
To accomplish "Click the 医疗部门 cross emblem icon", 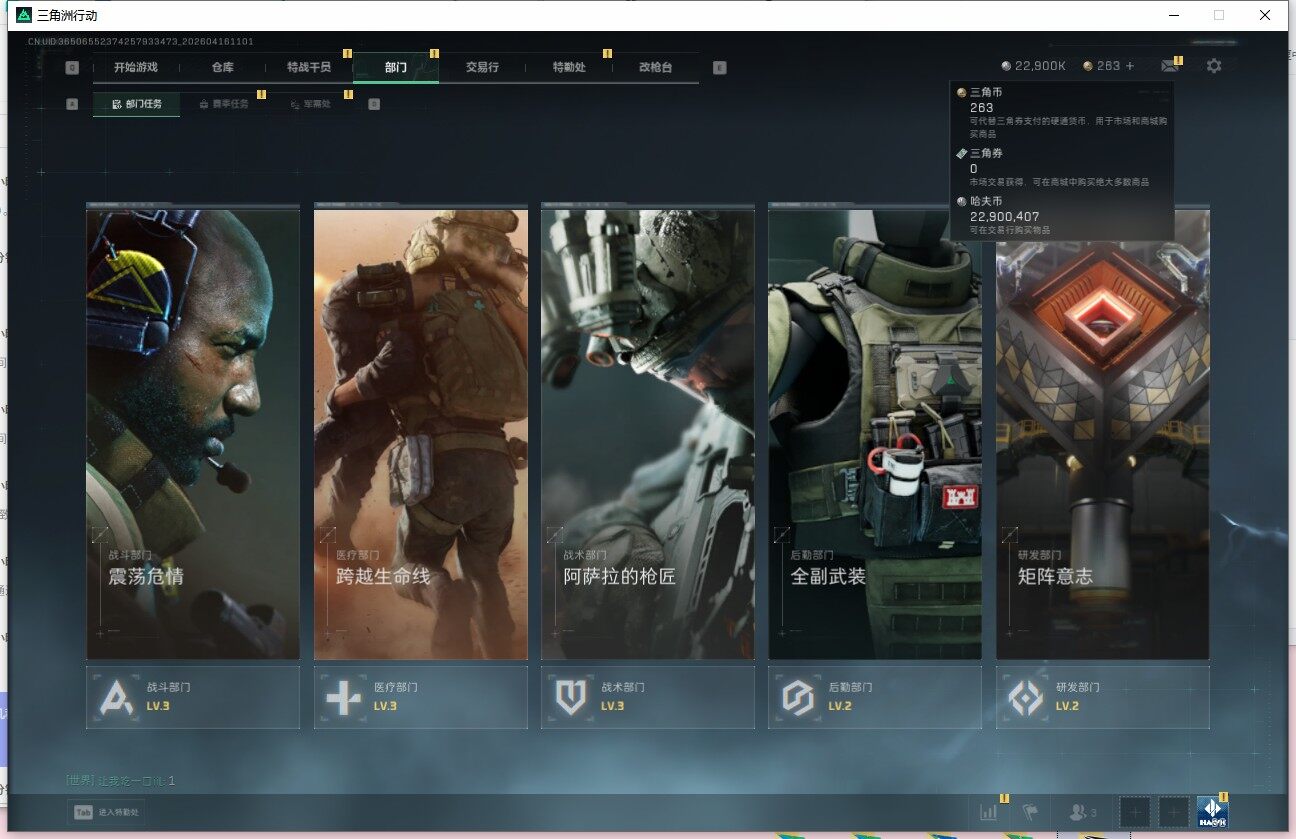I will tap(343, 697).
